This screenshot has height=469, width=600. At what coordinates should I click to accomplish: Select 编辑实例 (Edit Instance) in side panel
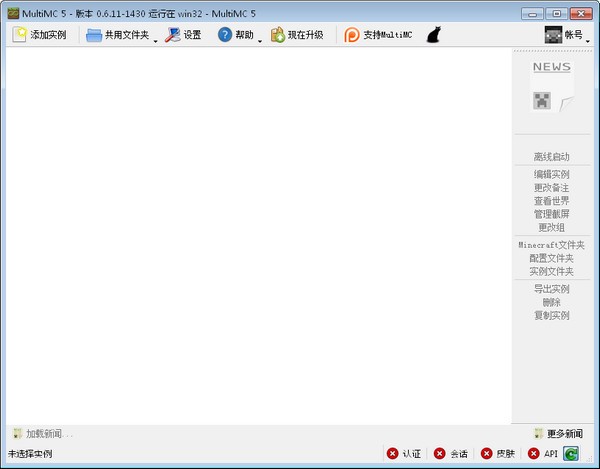coord(551,174)
